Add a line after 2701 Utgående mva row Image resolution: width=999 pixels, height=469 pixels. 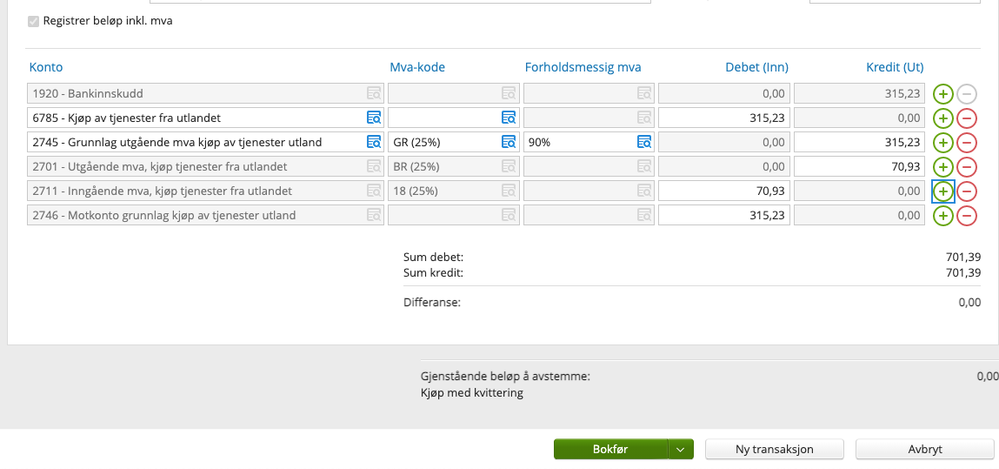click(943, 167)
